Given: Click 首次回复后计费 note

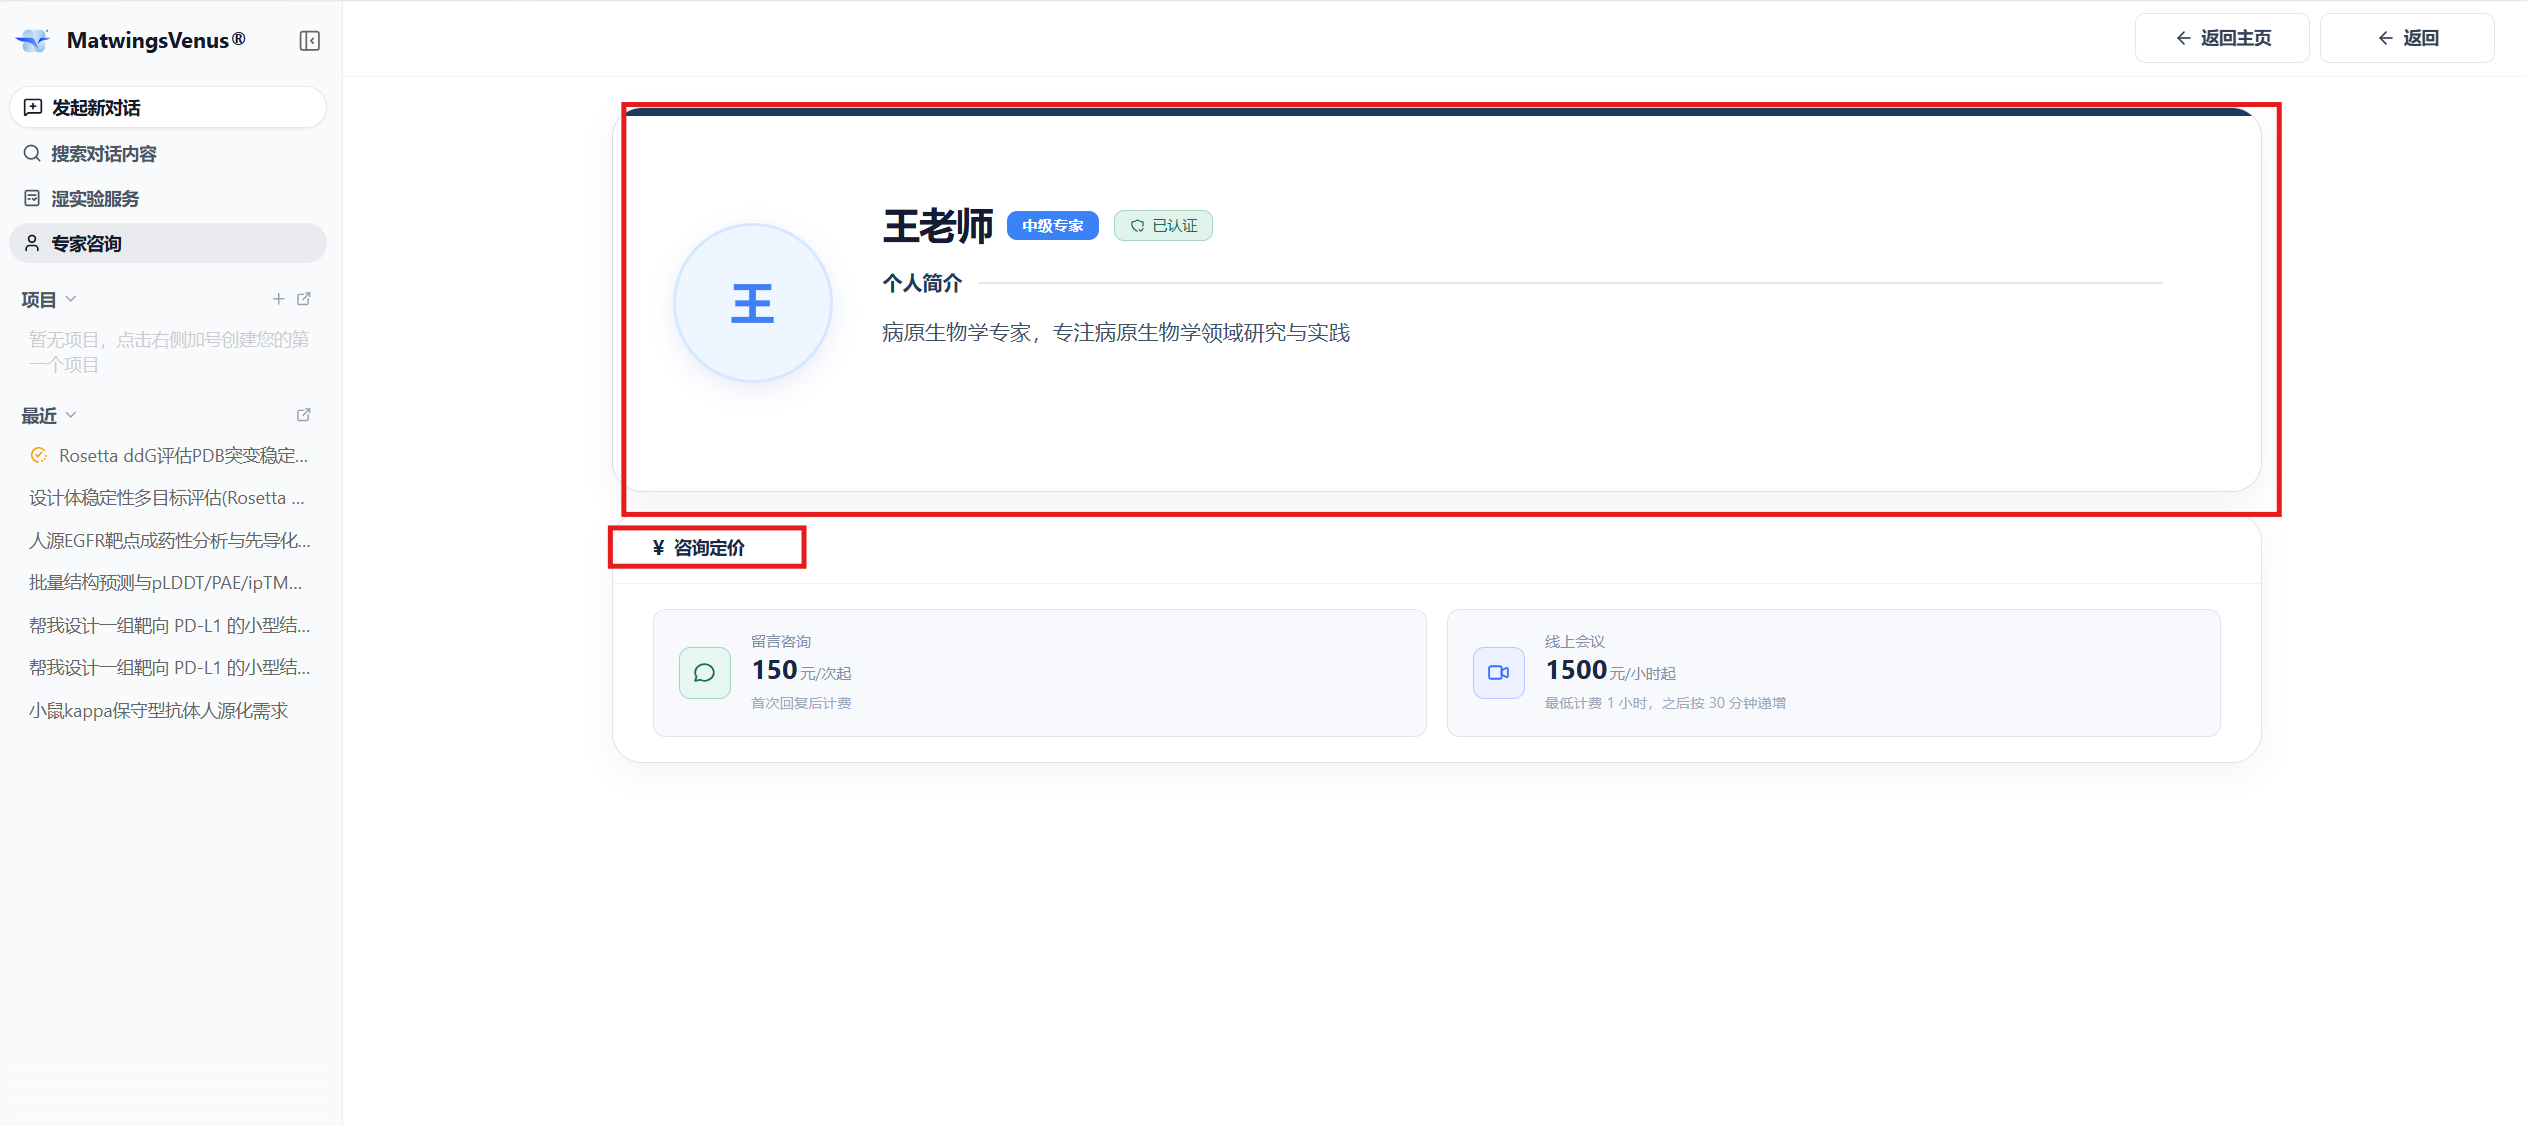Looking at the screenshot, I should 802,704.
